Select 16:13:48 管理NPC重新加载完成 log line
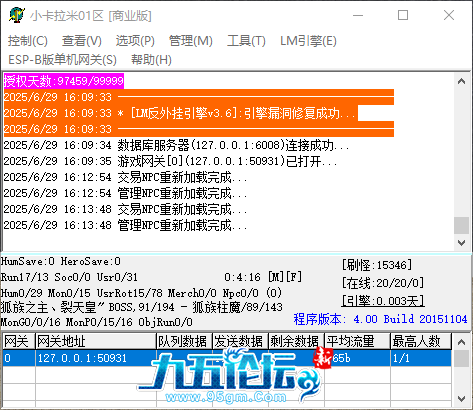473x410 pixels. click(x=126, y=225)
